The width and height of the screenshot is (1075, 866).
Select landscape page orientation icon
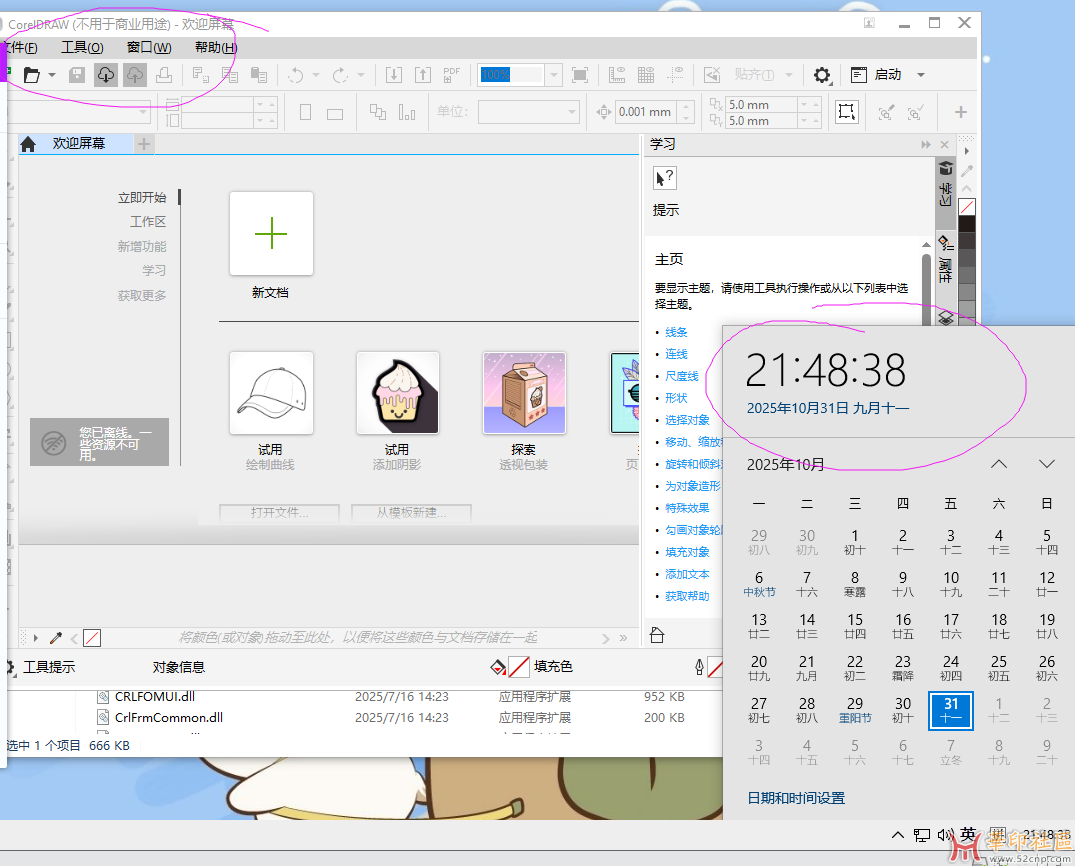[x=335, y=114]
